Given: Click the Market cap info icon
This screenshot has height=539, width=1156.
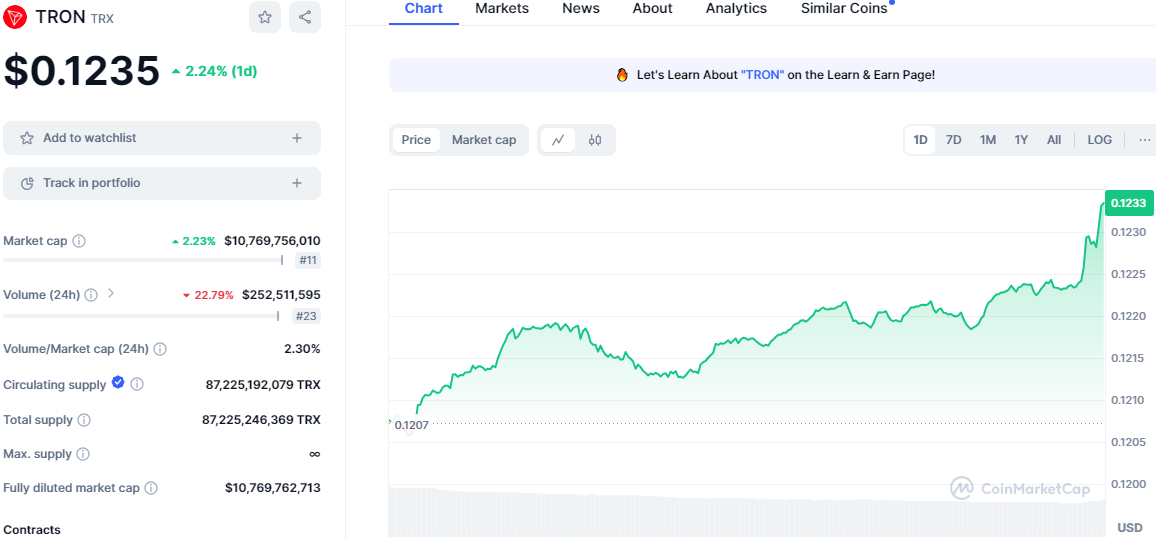Looking at the screenshot, I should [x=79, y=241].
